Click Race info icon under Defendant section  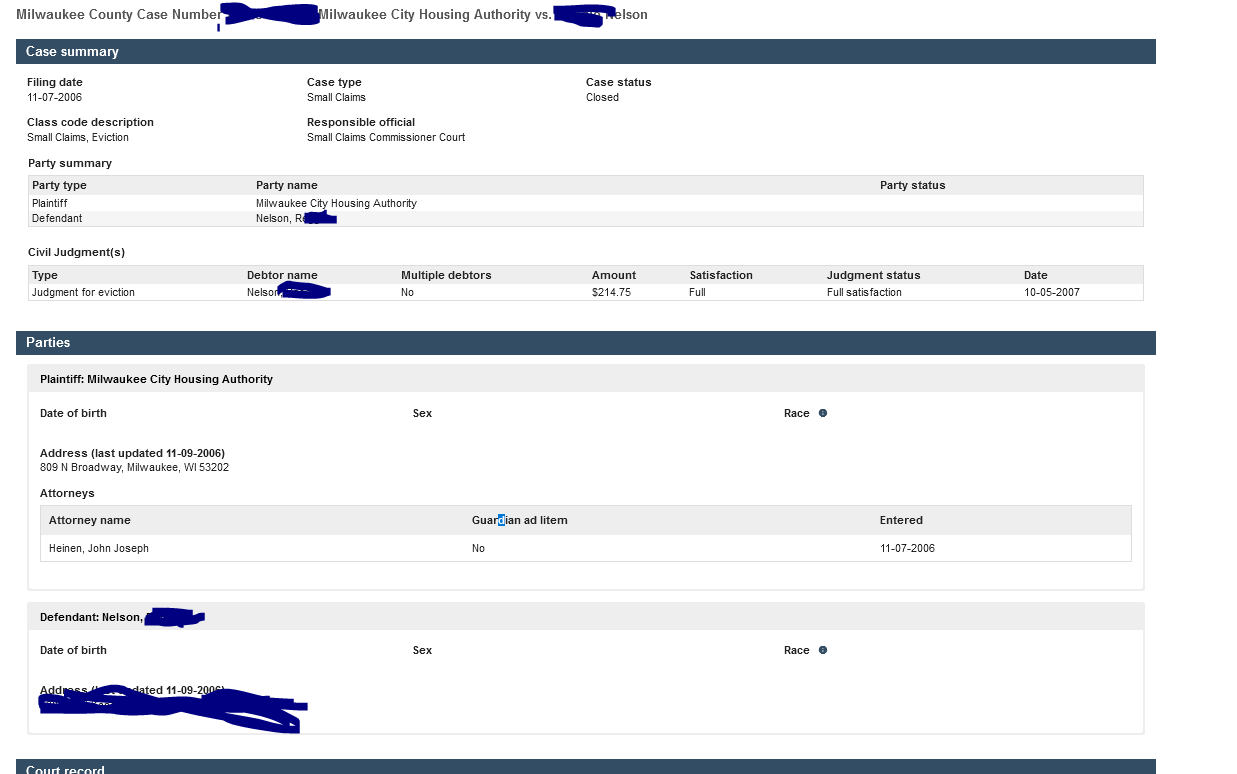[823, 650]
